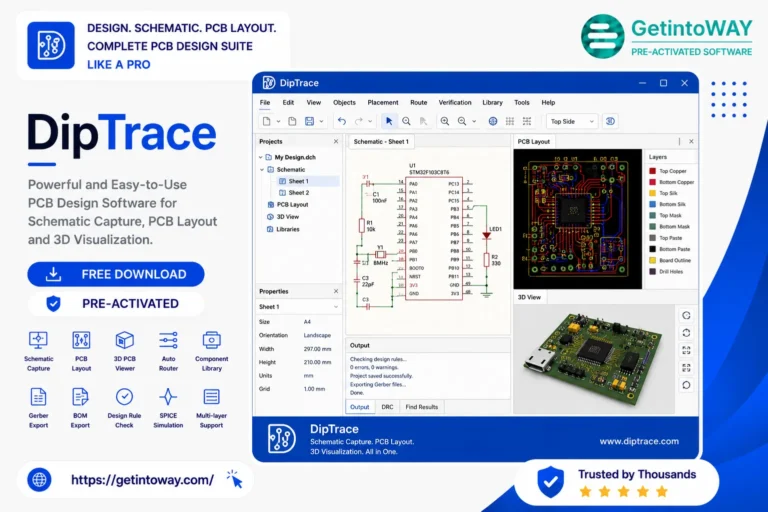Click the Width value 297.00 mm
This screenshot has width=768, height=512.
317,349
